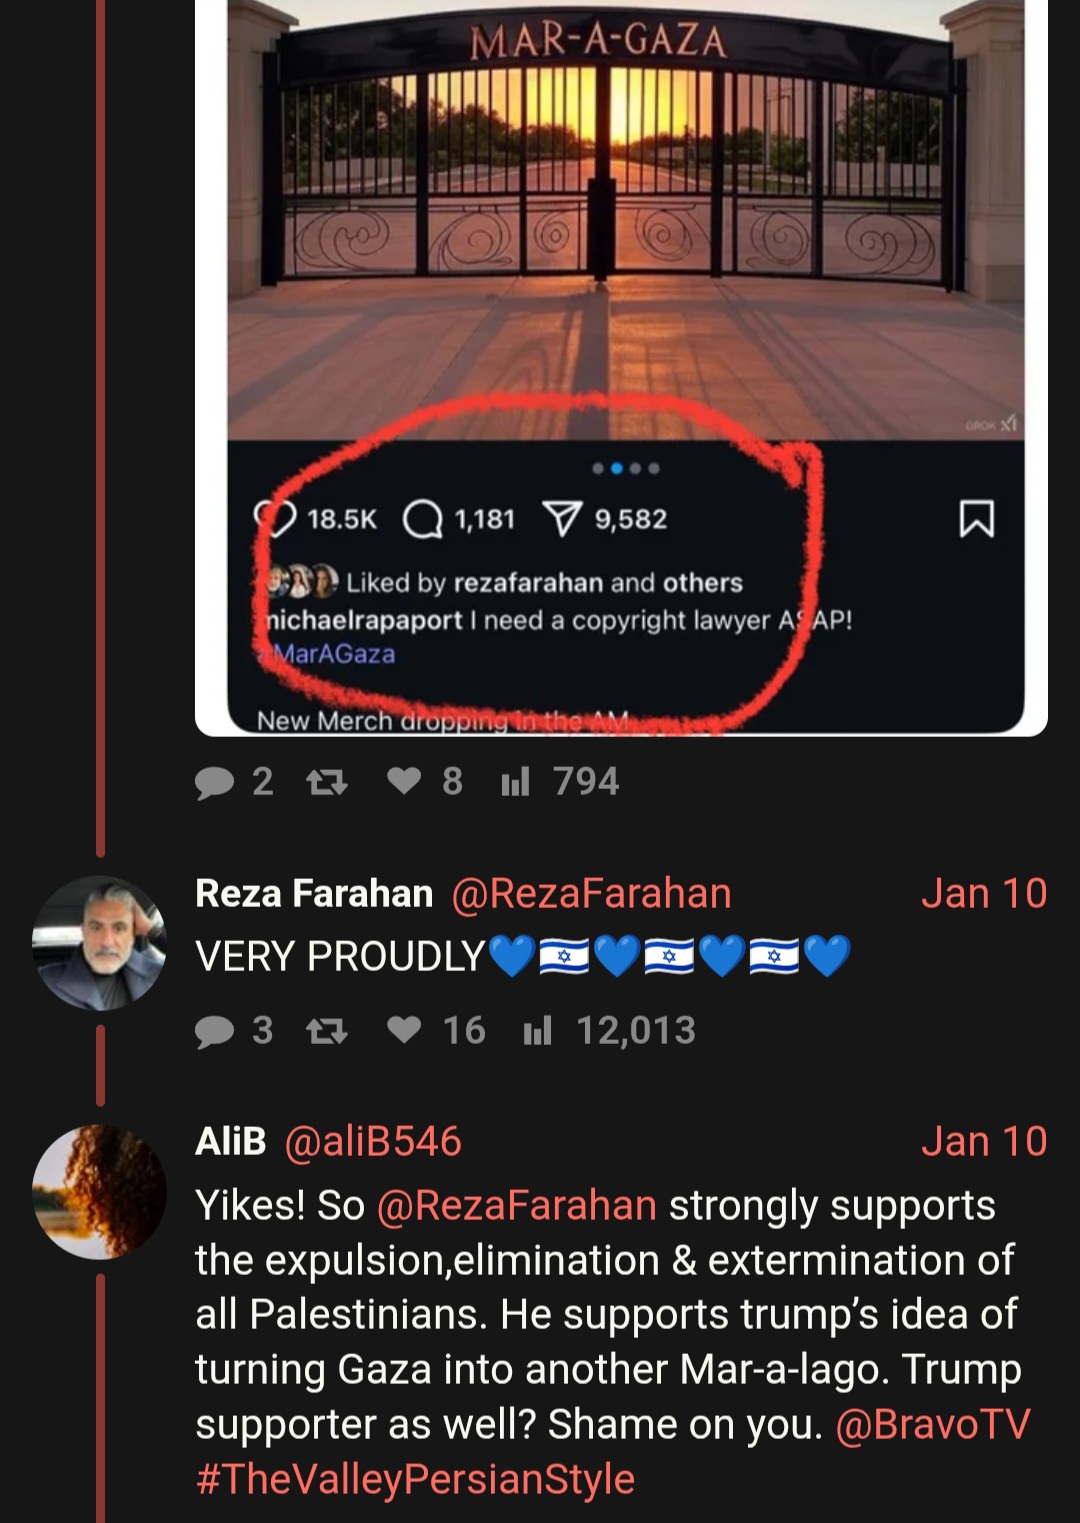Image resolution: width=1080 pixels, height=1523 pixels.
Task: Open the #TheValleyPersianStyle hashtag
Action: tap(415, 1479)
